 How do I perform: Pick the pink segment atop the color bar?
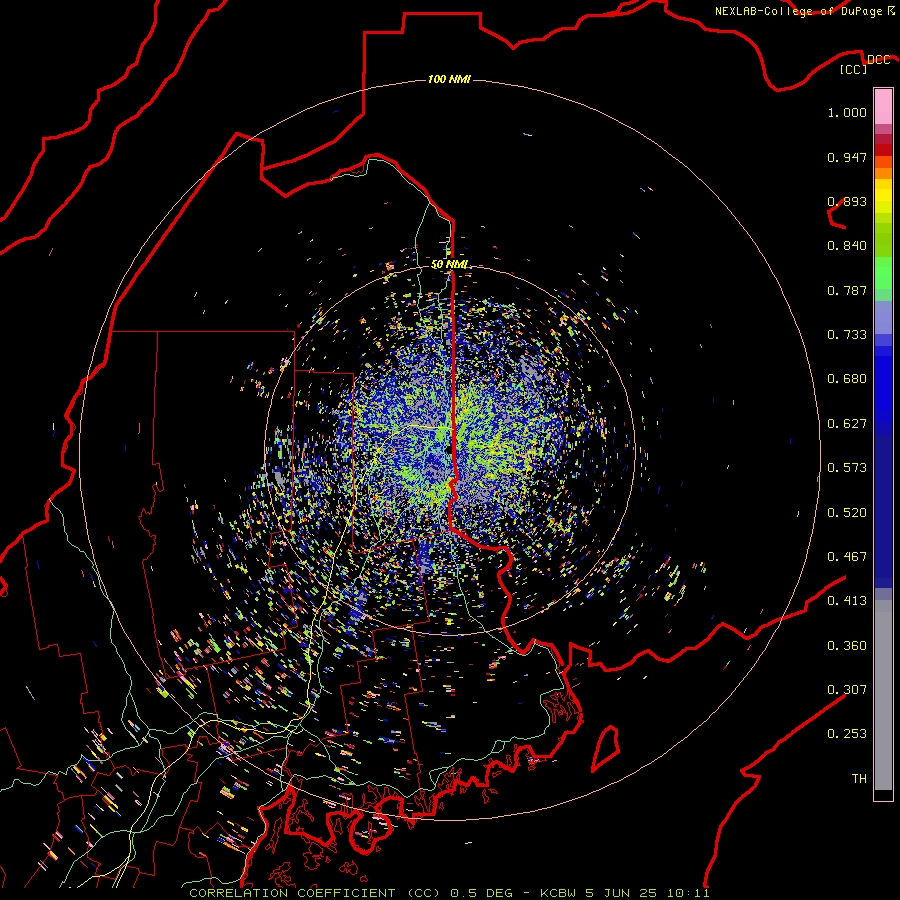883,106
